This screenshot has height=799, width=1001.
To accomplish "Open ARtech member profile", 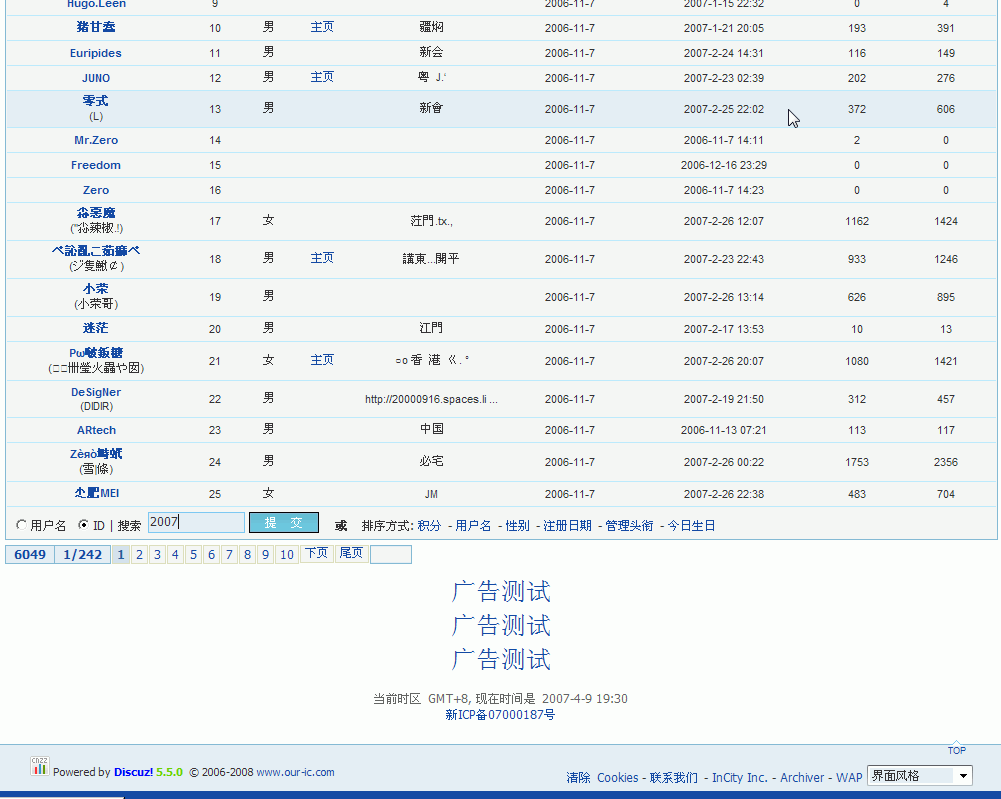I will tap(96, 430).
